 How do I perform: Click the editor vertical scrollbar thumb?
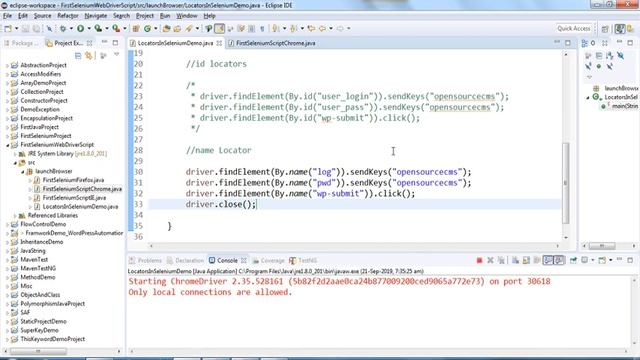566,183
